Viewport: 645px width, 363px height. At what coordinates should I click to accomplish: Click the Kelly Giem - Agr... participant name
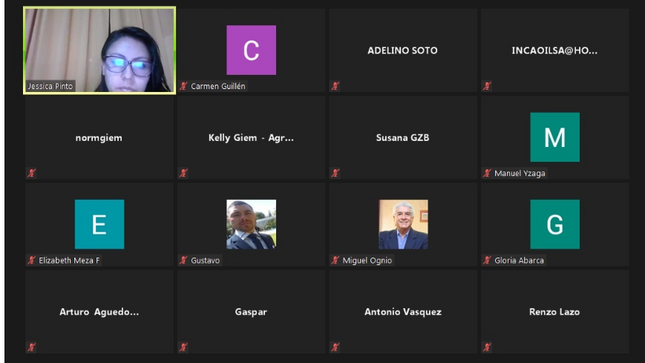pyautogui.click(x=251, y=138)
